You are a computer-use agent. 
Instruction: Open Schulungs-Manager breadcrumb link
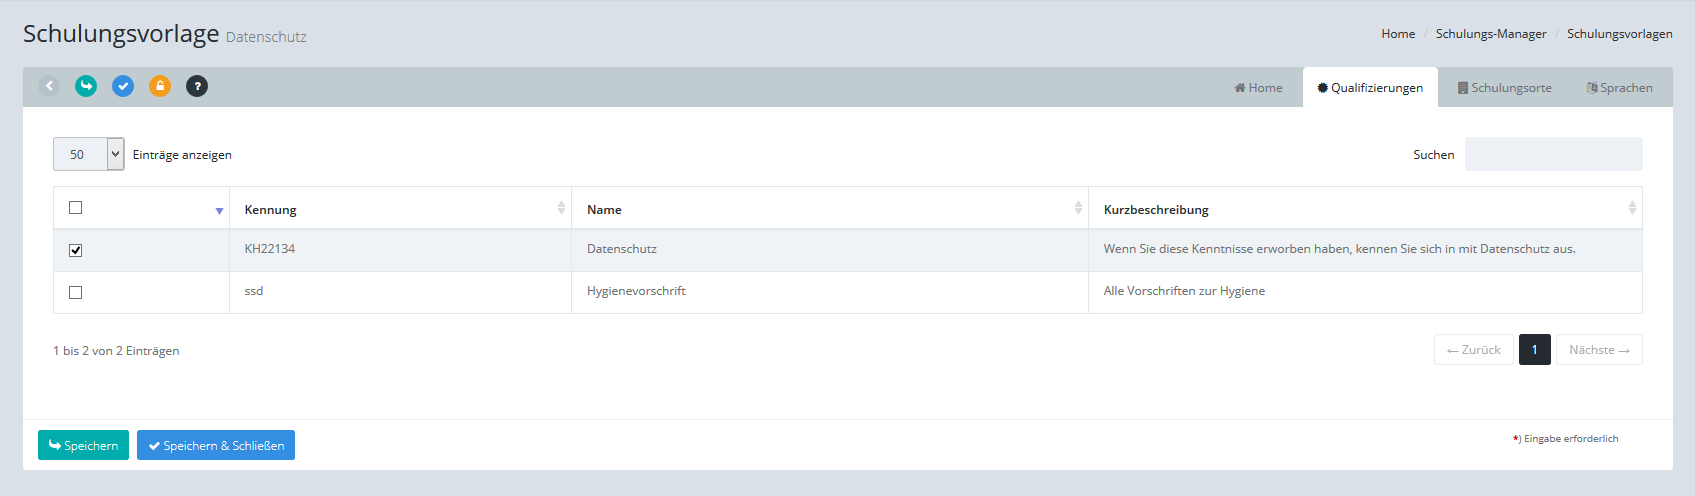pyautogui.click(x=1490, y=34)
